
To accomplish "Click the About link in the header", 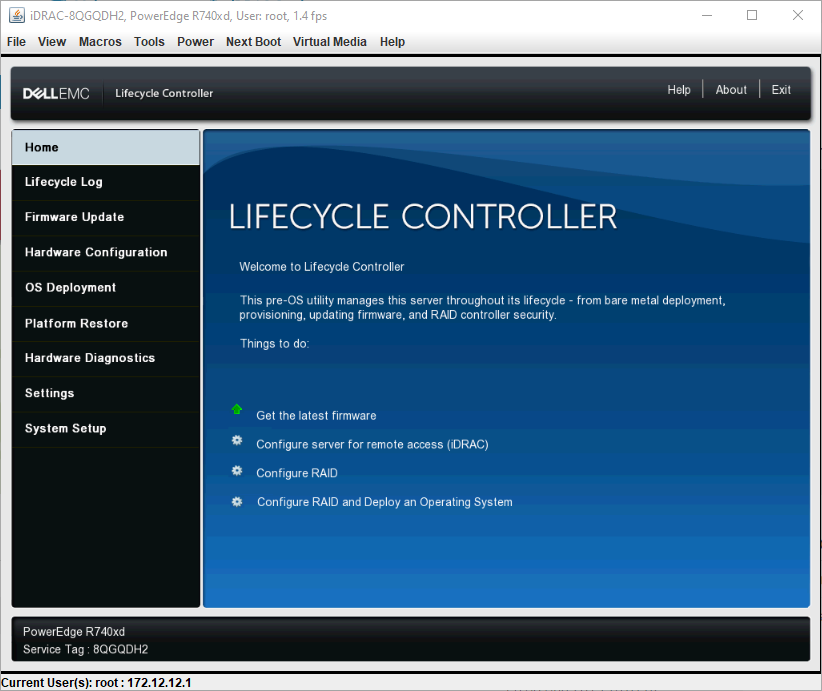I will pyautogui.click(x=731, y=89).
